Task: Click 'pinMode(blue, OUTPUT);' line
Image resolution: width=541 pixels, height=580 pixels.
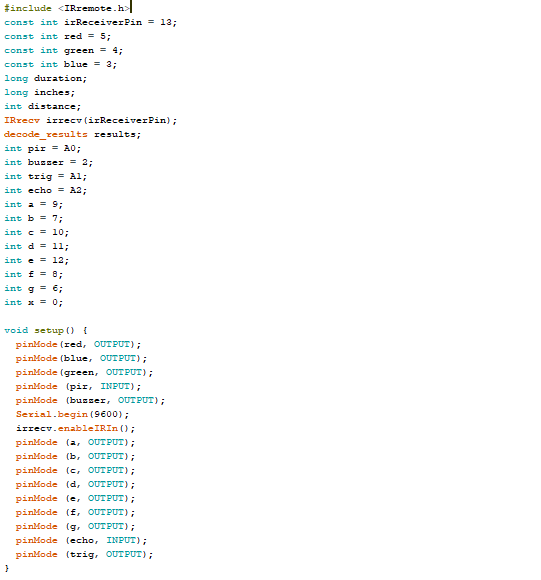Action: (81, 358)
